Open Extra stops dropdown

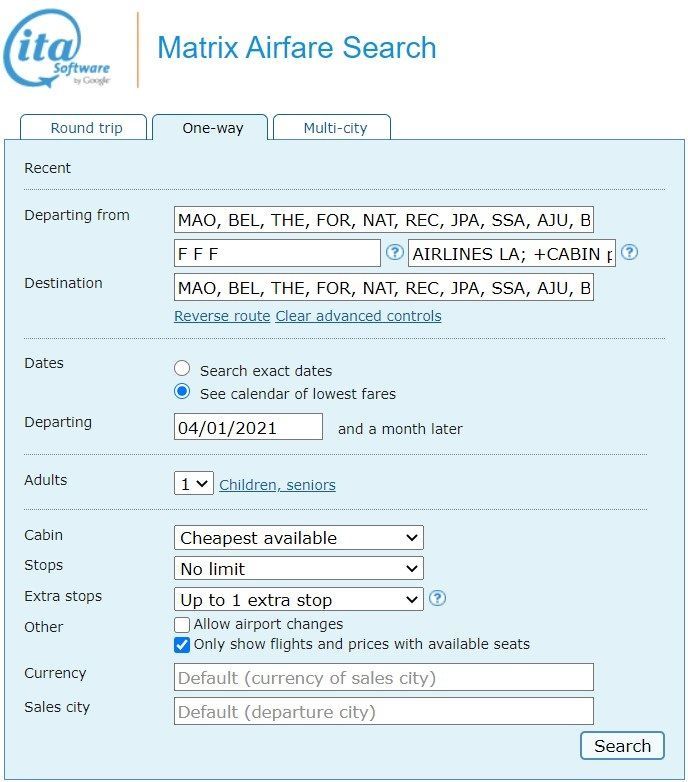(x=299, y=599)
